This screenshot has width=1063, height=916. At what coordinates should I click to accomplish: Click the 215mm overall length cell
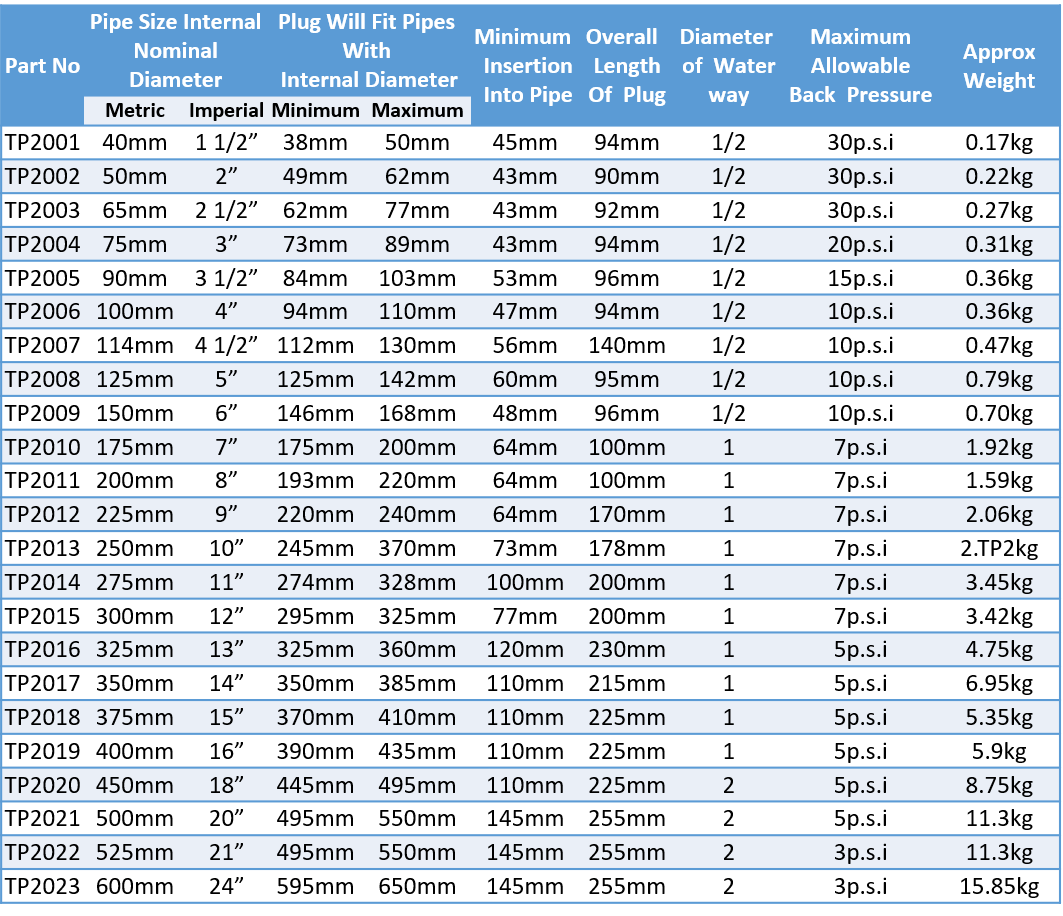(626, 683)
